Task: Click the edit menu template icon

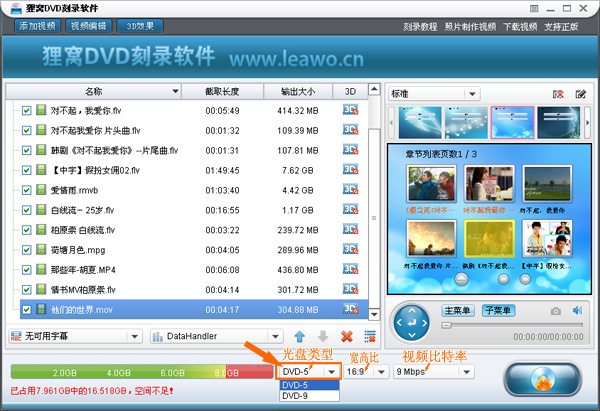Action: click(580, 94)
